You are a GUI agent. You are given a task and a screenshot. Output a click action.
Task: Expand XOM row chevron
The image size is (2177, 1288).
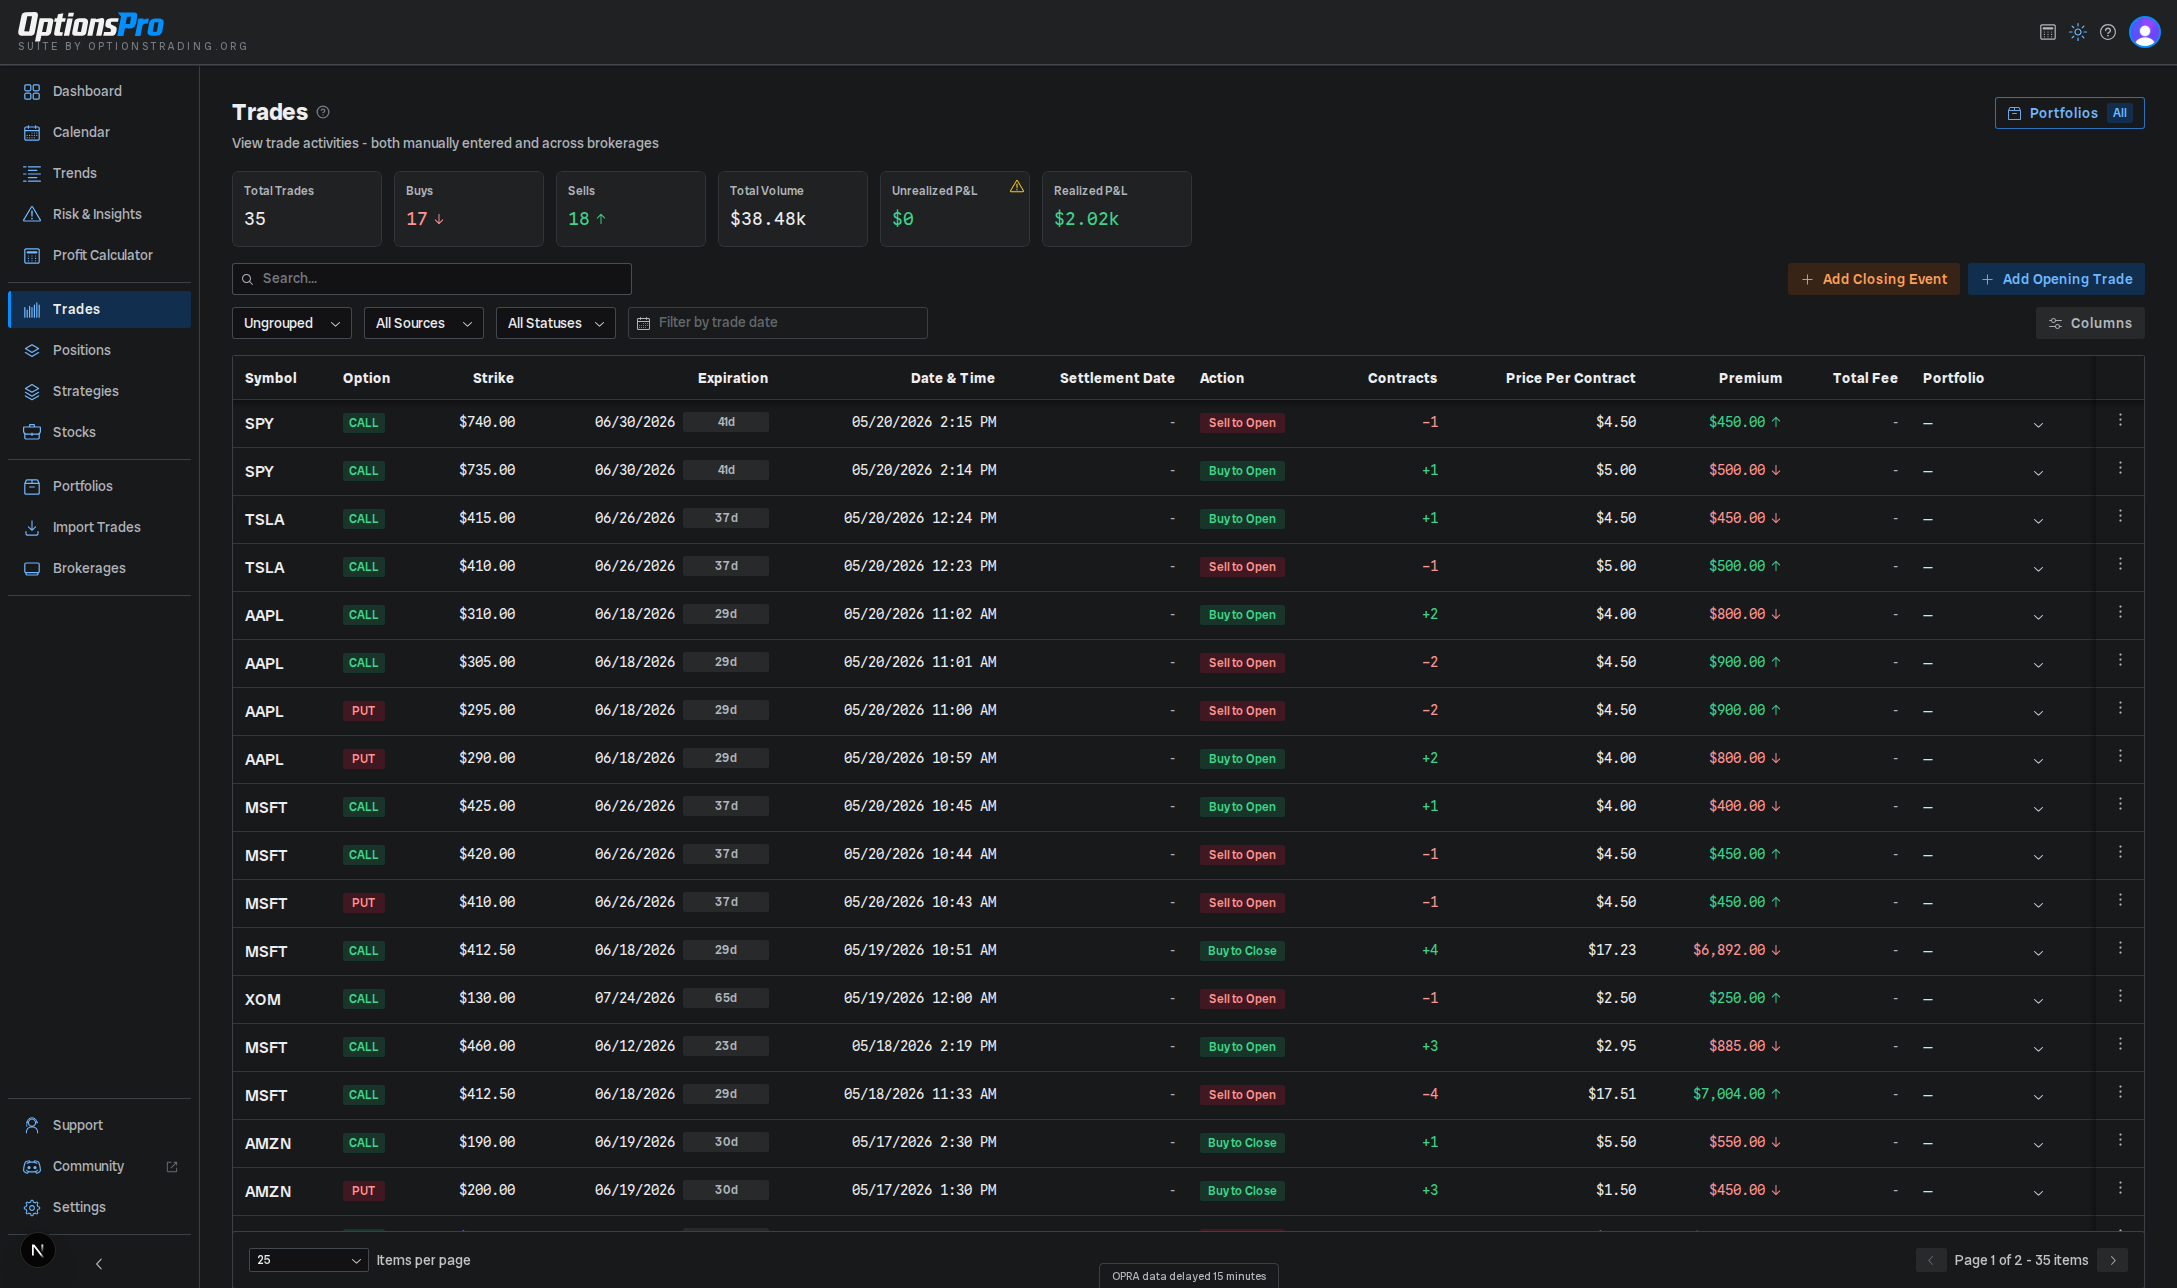click(2038, 1001)
